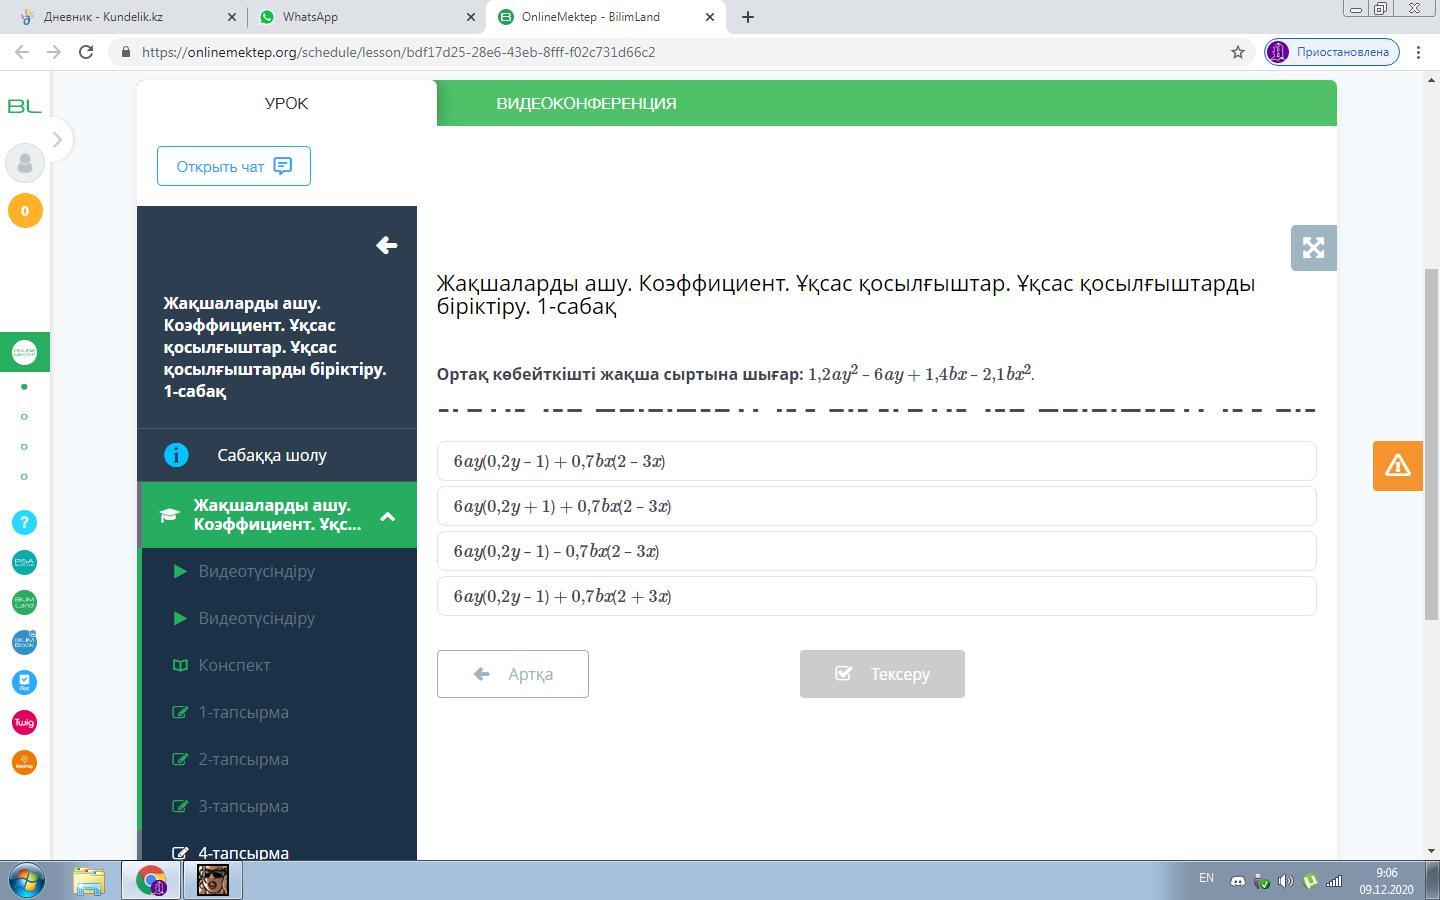1440x900 pixels.
Task: Open Chrome's three-dot menu
Action: pos(1418,52)
